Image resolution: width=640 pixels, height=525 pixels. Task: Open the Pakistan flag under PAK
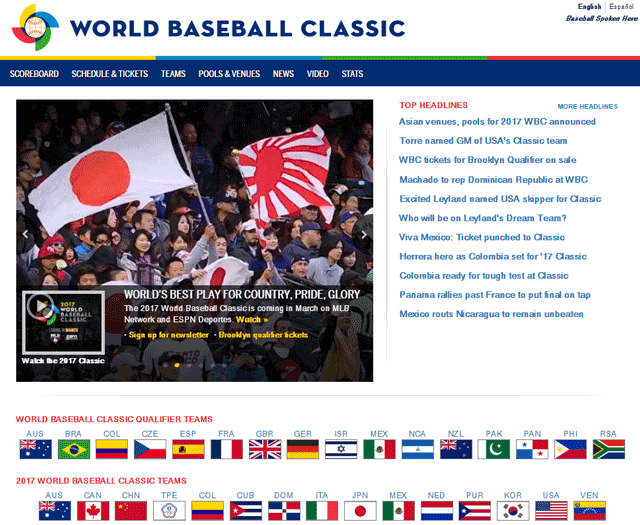coord(494,449)
